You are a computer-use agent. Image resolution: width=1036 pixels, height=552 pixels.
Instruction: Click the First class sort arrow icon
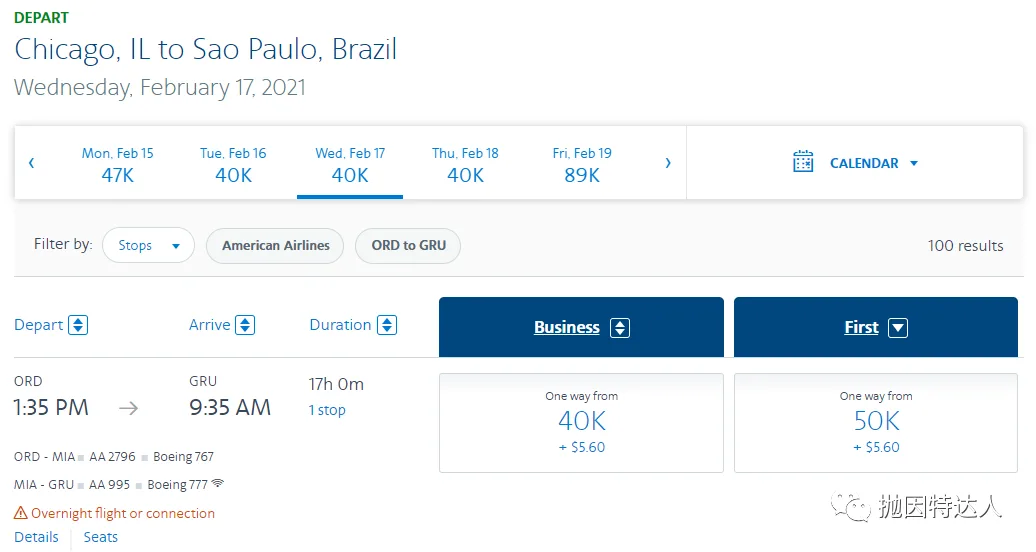click(x=898, y=328)
